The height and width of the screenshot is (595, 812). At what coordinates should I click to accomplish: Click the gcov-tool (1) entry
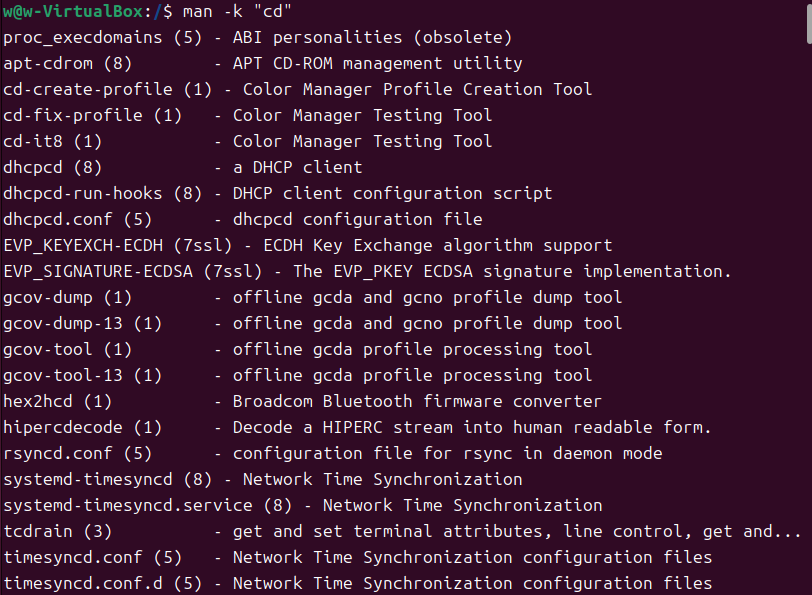(67, 349)
